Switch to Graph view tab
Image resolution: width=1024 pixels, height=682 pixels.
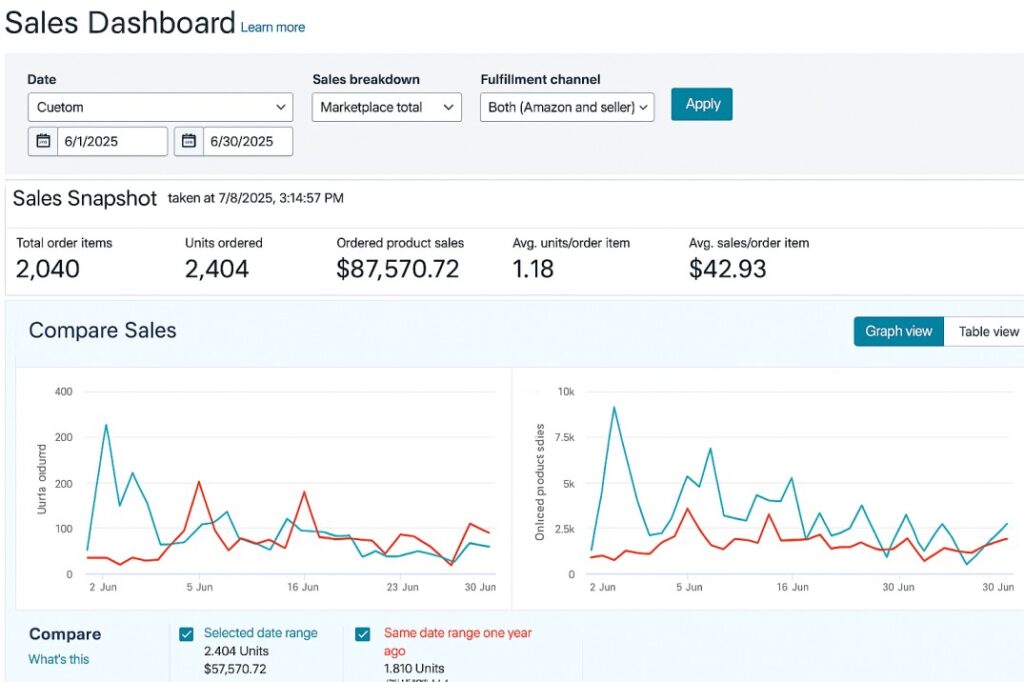coord(898,332)
